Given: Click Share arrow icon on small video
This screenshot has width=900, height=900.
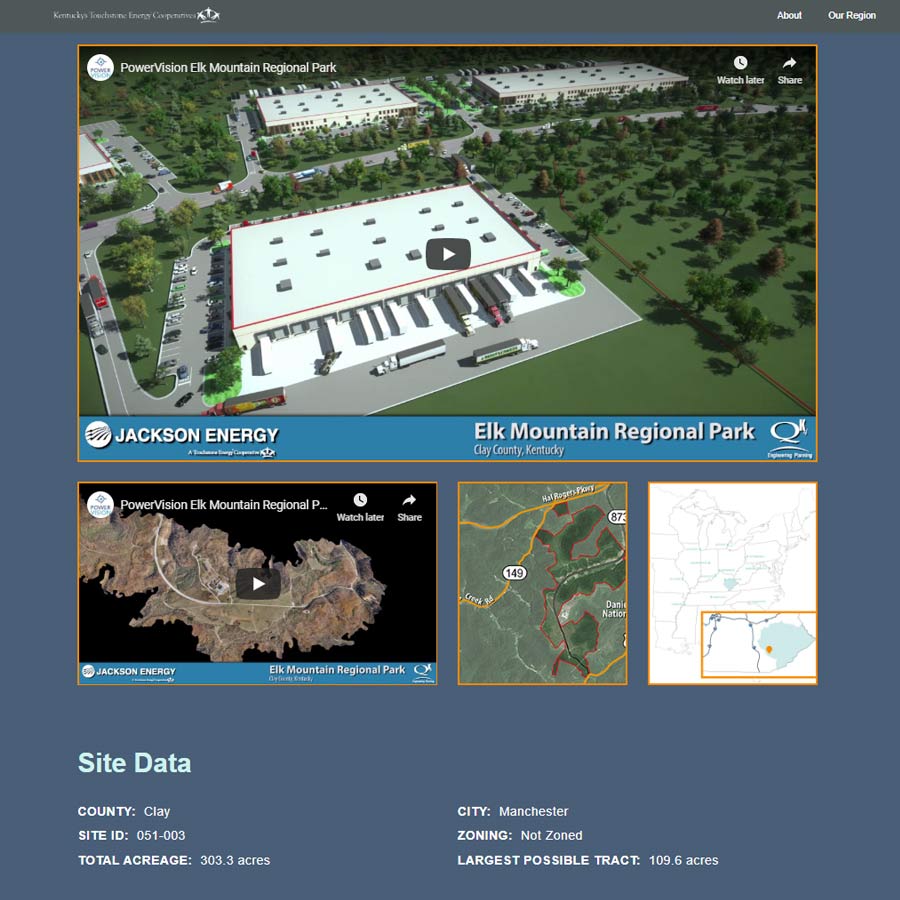Looking at the screenshot, I should pos(409,500).
